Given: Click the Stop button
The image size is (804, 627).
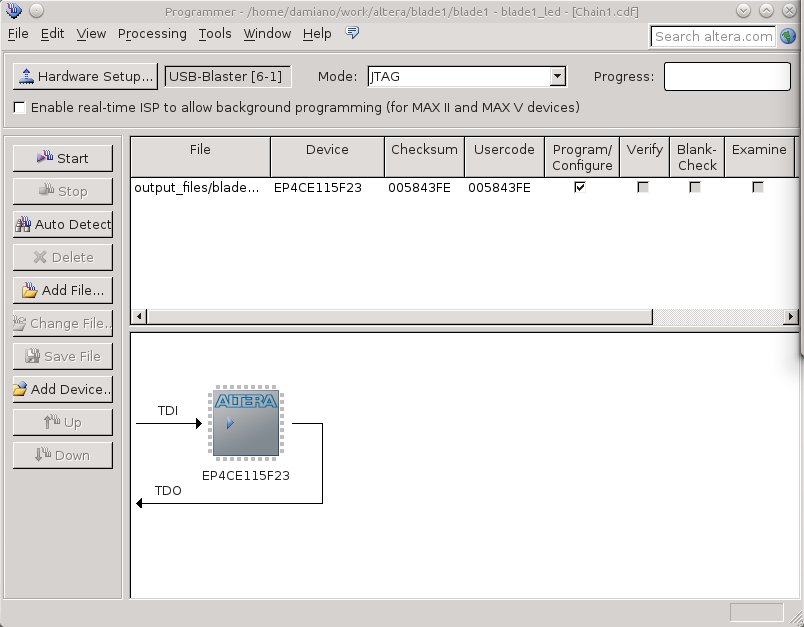Looking at the screenshot, I should tap(63, 191).
